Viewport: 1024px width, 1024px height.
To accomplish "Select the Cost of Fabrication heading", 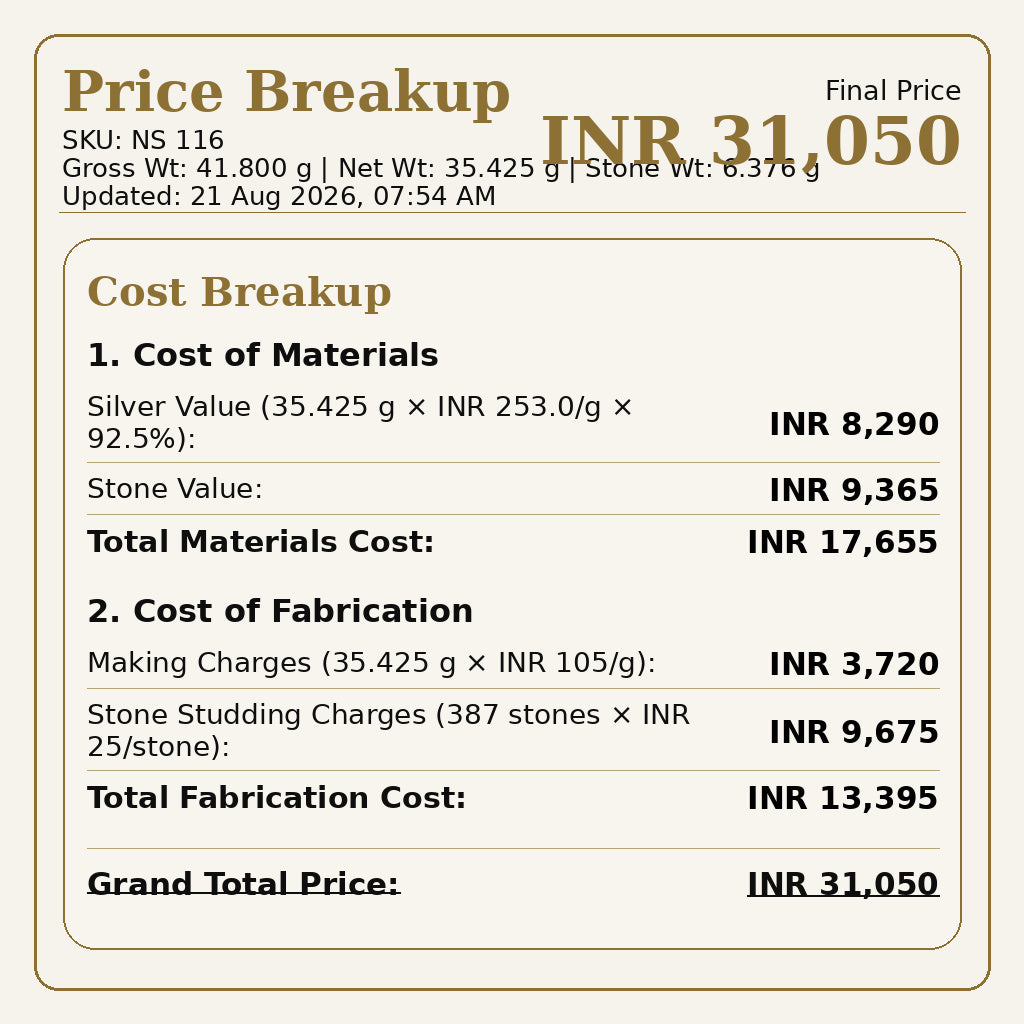I will [x=280, y=611].
